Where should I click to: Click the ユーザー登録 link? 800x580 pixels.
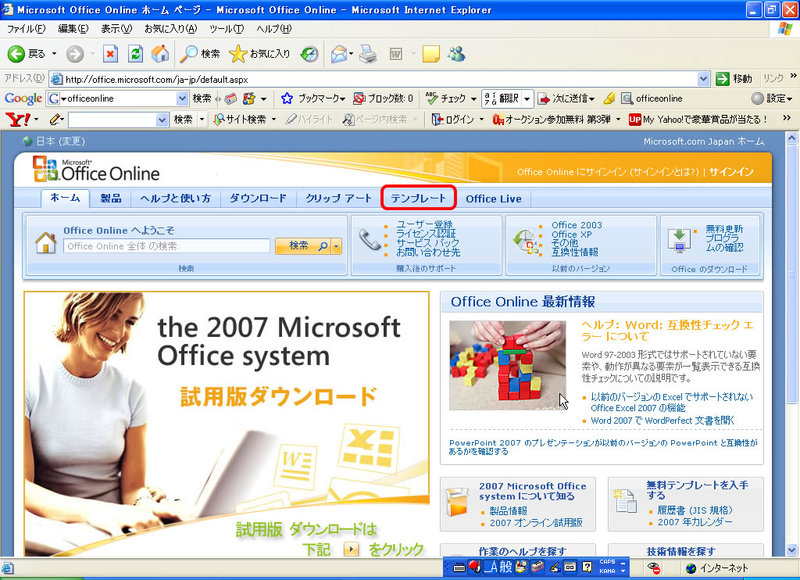coord(424,224)
